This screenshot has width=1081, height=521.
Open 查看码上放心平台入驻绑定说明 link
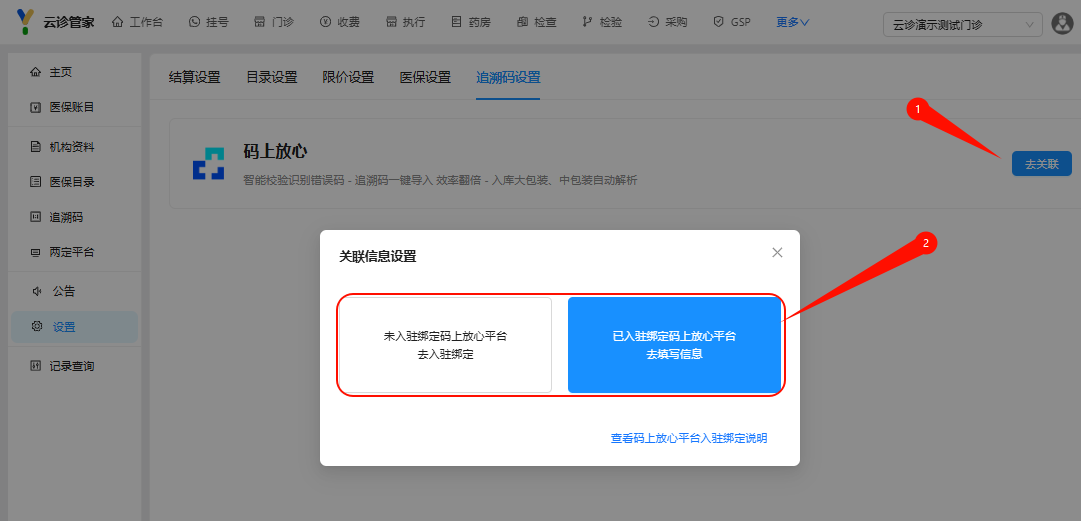[689, 438]
